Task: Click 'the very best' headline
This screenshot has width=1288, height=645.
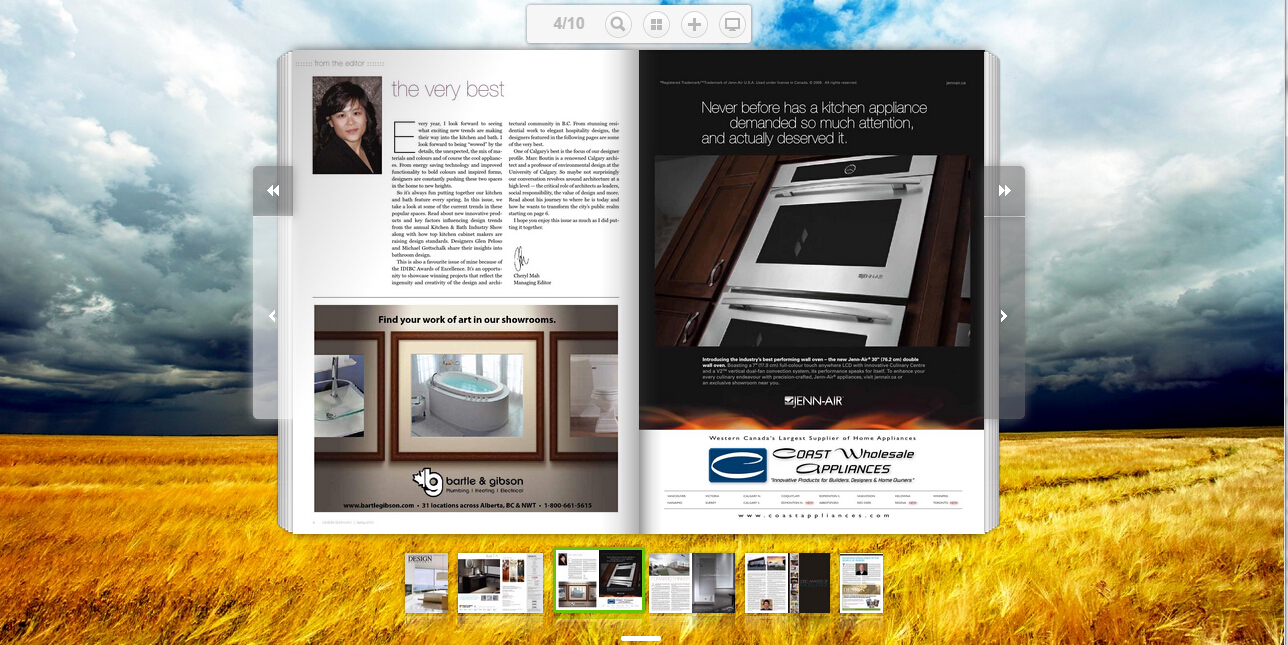Action: [x=448, y=90]
